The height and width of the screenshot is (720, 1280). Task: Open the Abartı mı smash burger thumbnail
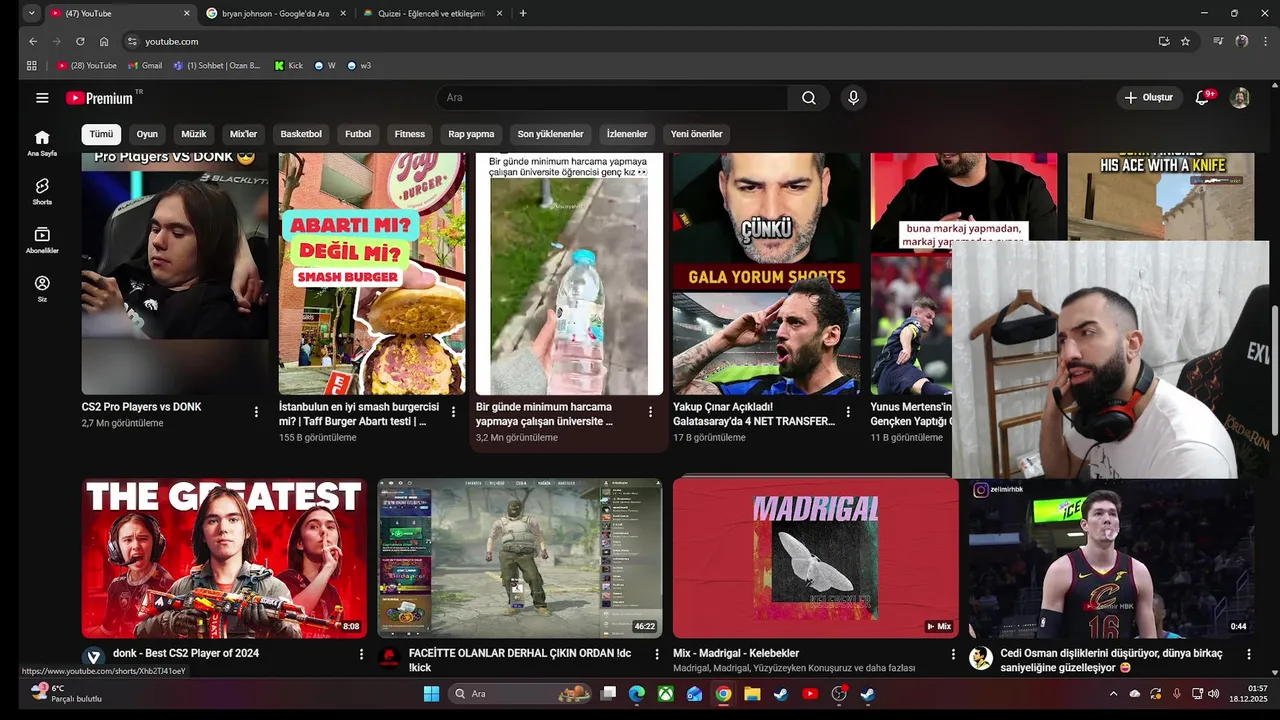pyautogui.click(x=372, y=274)
